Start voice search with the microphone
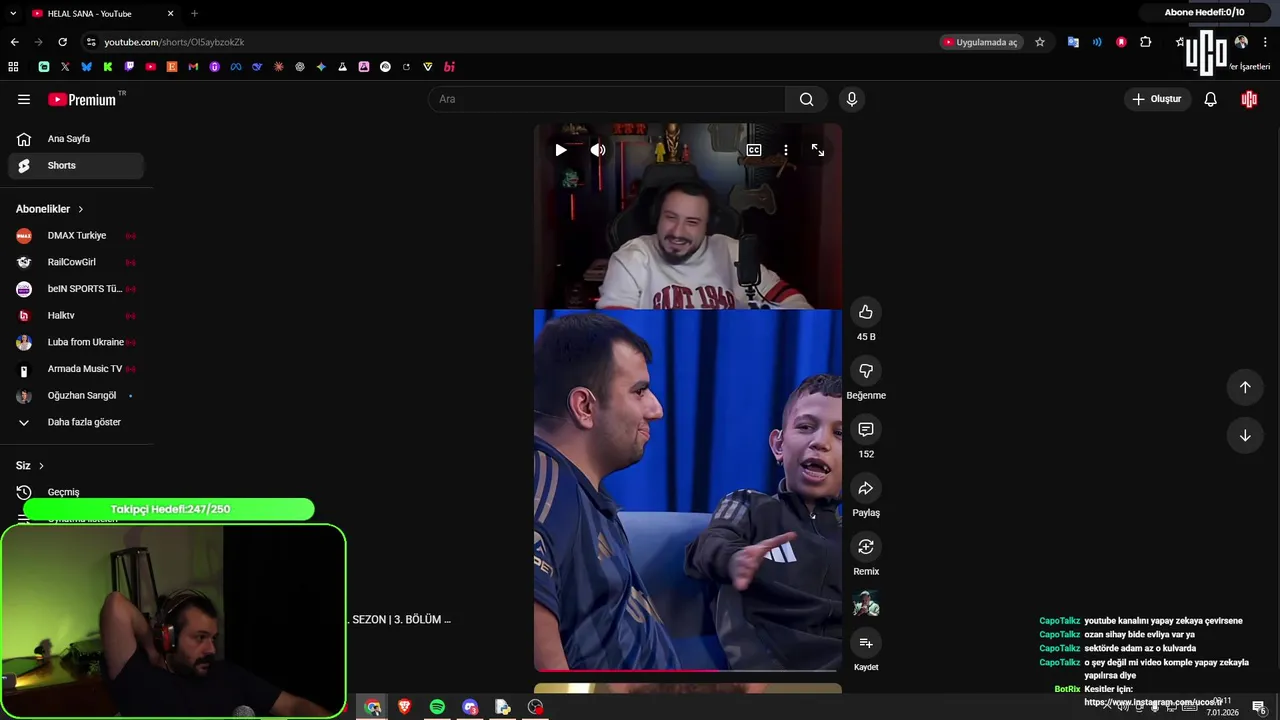1280x720 pixels. pos(852,99)
